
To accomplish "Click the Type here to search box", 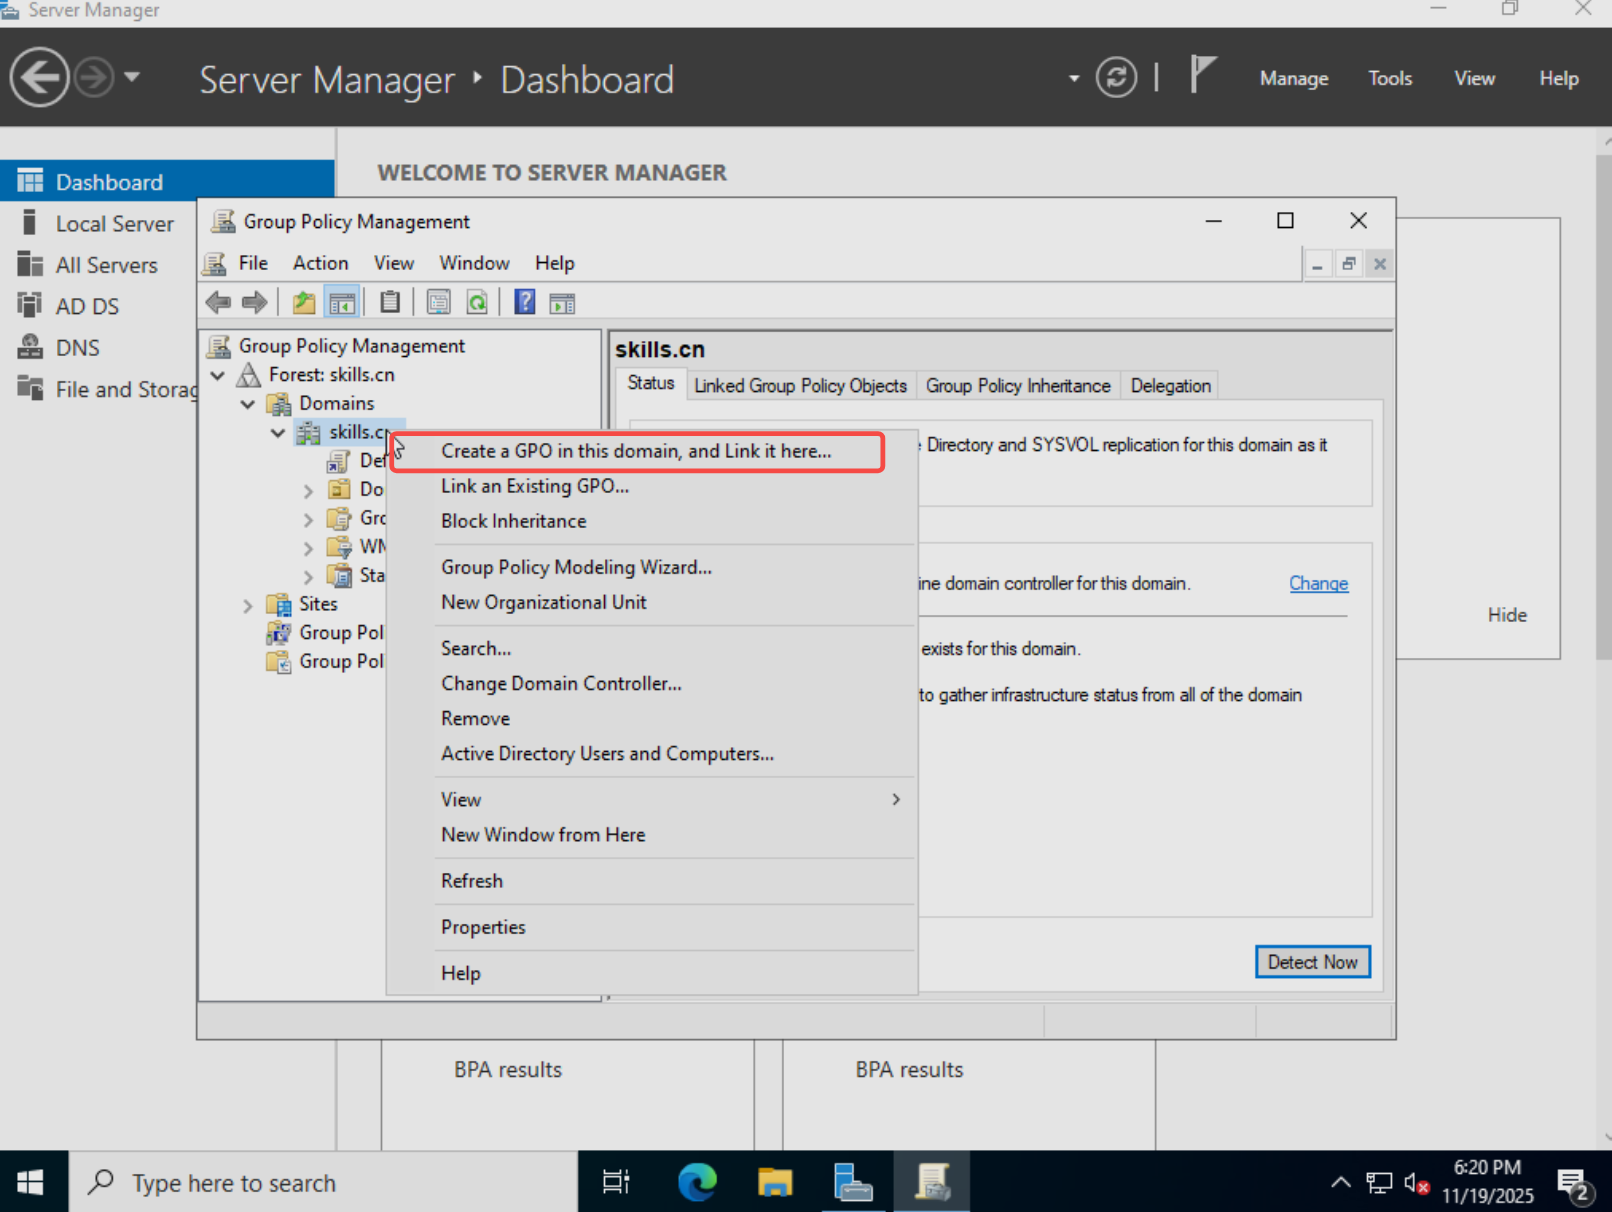I will (324, 1182).
